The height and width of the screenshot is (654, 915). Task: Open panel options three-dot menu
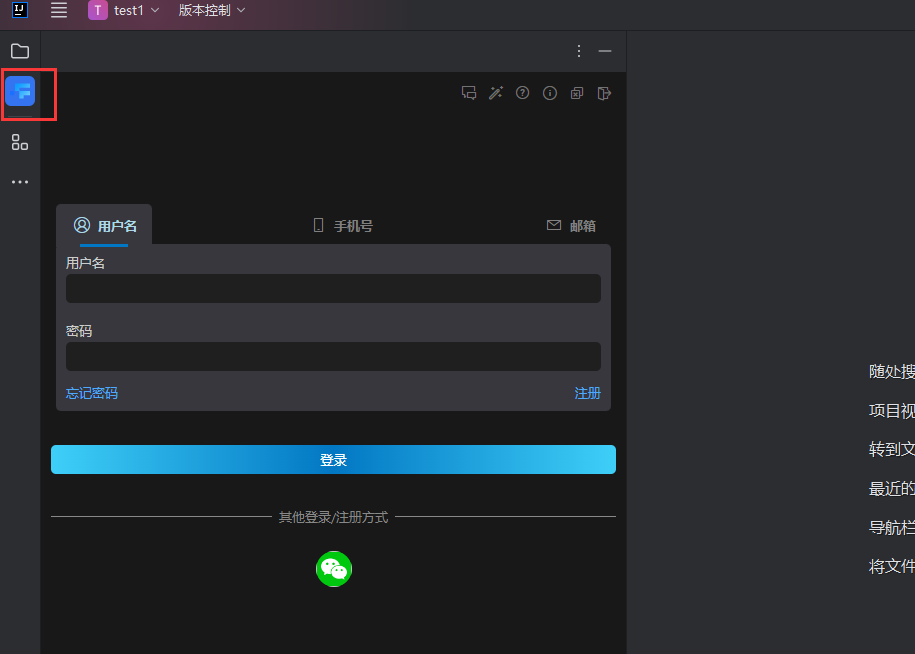[579, 51]
